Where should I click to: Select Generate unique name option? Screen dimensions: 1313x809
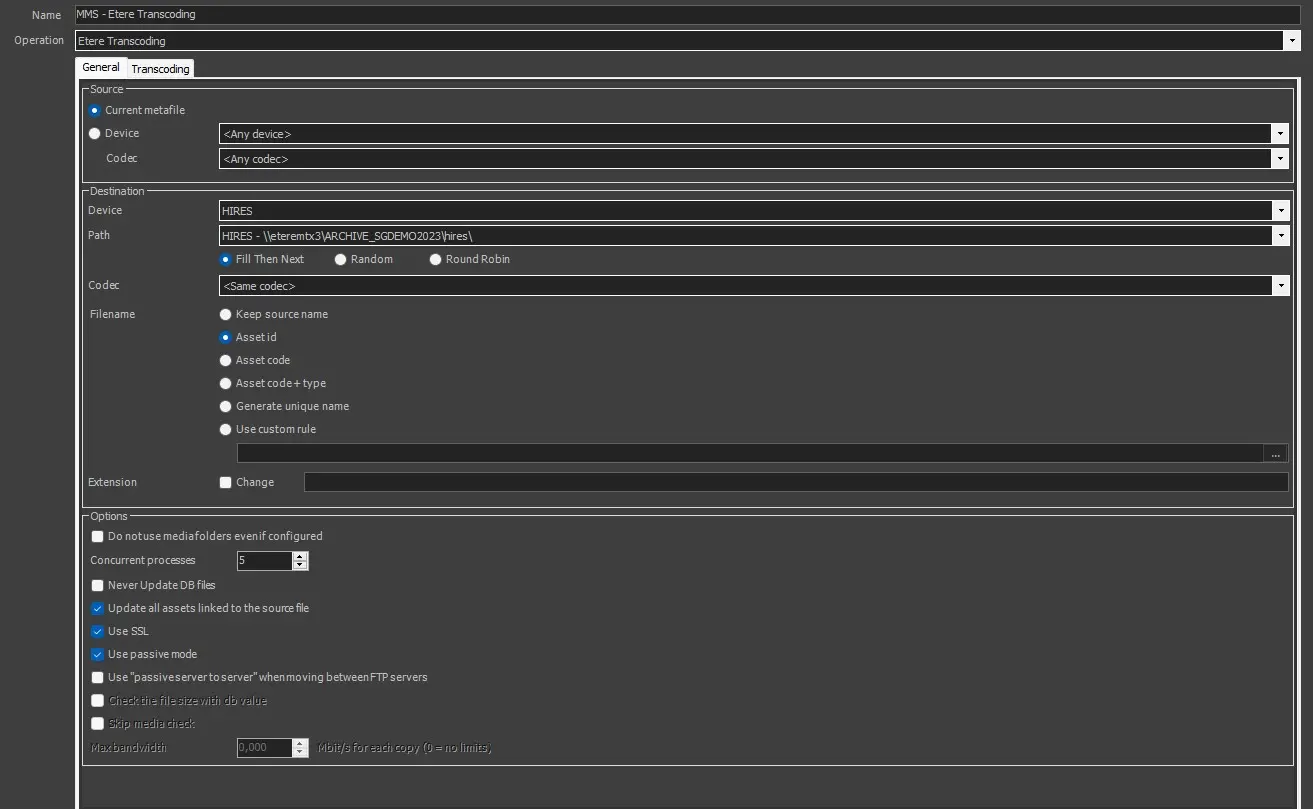pyautogui.click(x=226, y=407)
